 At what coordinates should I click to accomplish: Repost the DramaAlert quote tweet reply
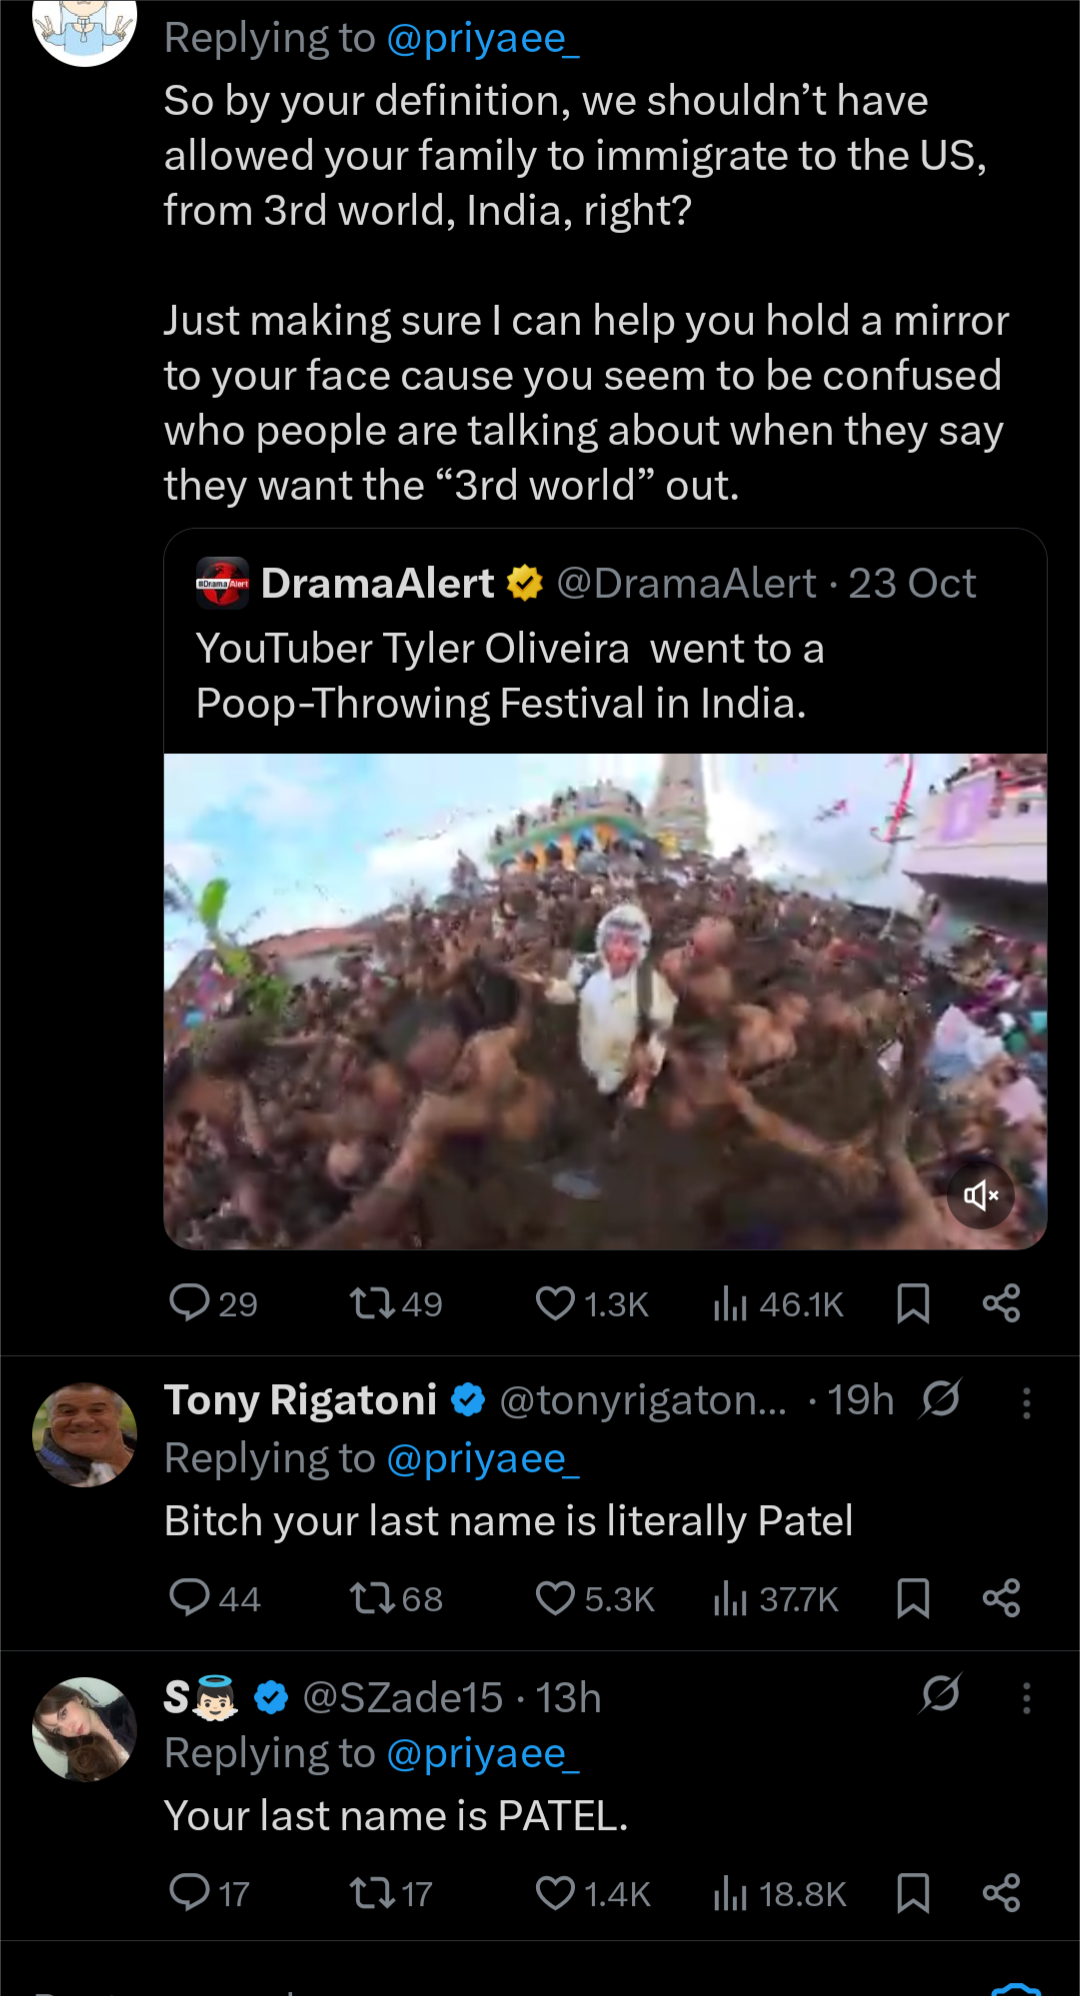pyautogui.click(x=370, y=1304)
